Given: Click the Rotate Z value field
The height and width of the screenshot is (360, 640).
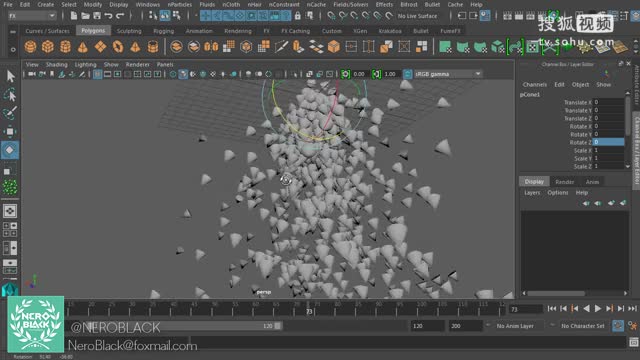Looking at the screenshot, I should click(x=608, y=142).
